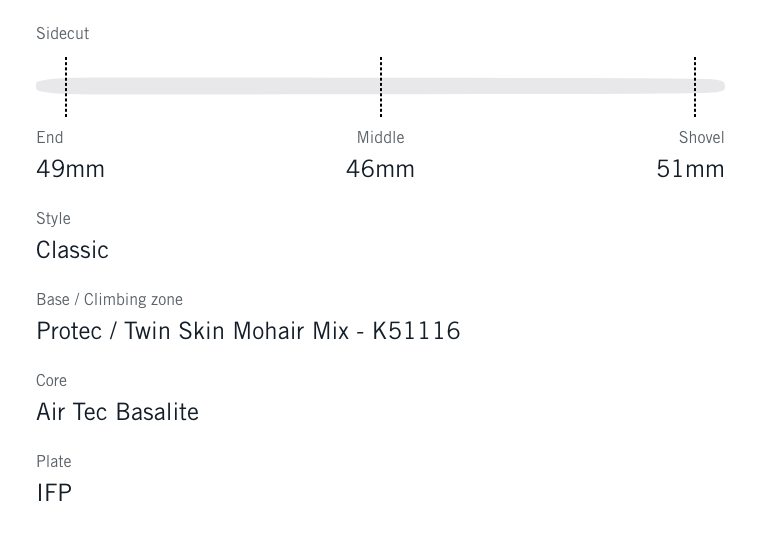Click the Style field label

pyautogui.click(x=53, y=219)
